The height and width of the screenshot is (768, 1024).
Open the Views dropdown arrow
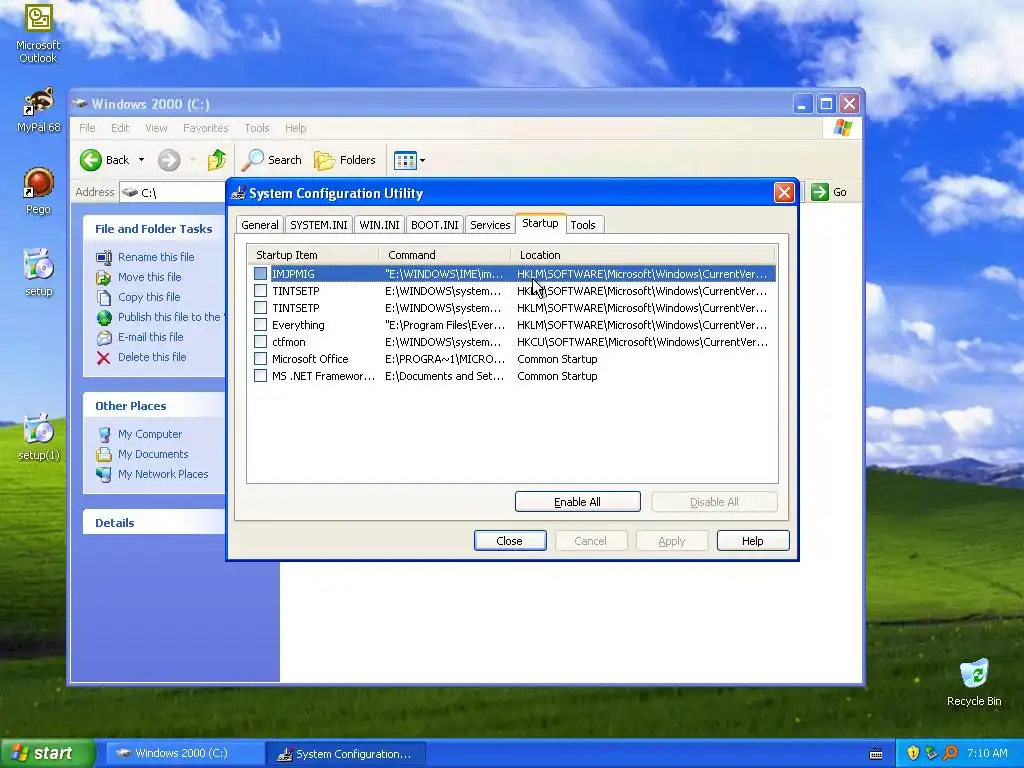coord(423,160)
